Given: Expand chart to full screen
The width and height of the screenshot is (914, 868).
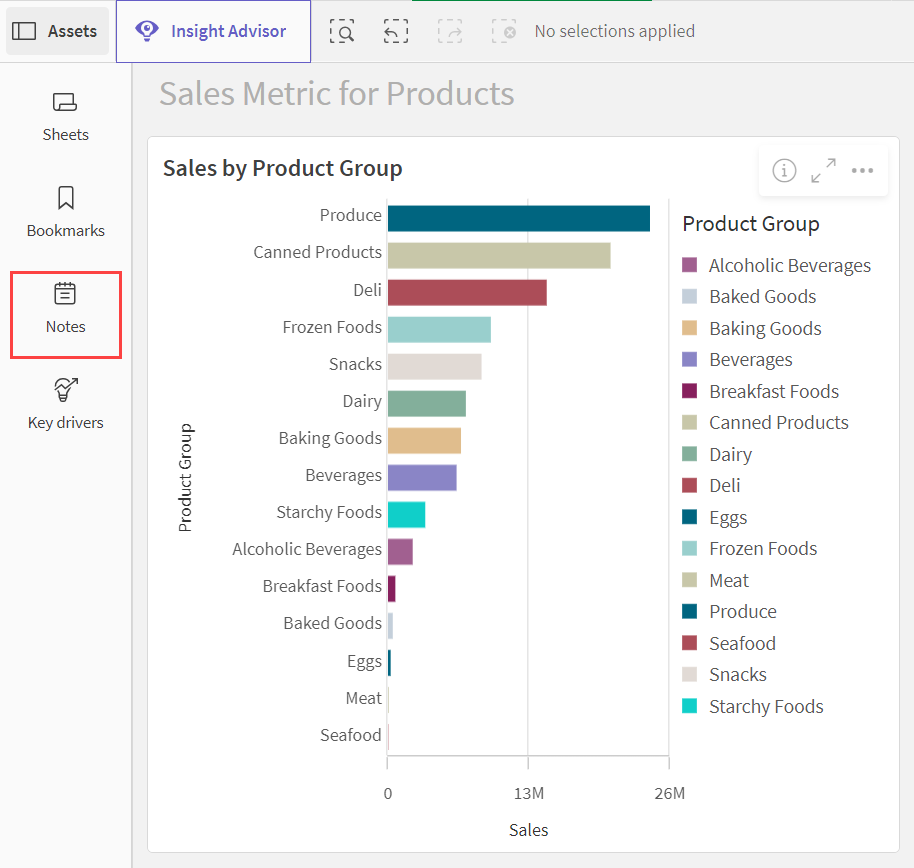Looking at the screenshot, I should 823,171.
